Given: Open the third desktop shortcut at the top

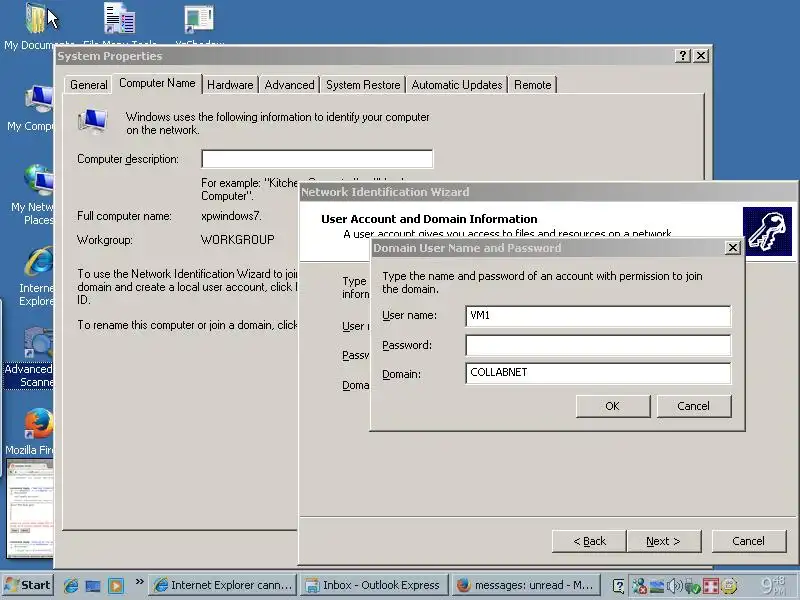Looking at the screenshot, I should point(199,19).
